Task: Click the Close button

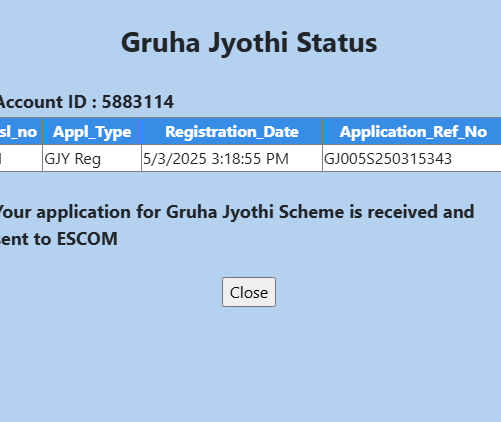Action: [249, 292]
